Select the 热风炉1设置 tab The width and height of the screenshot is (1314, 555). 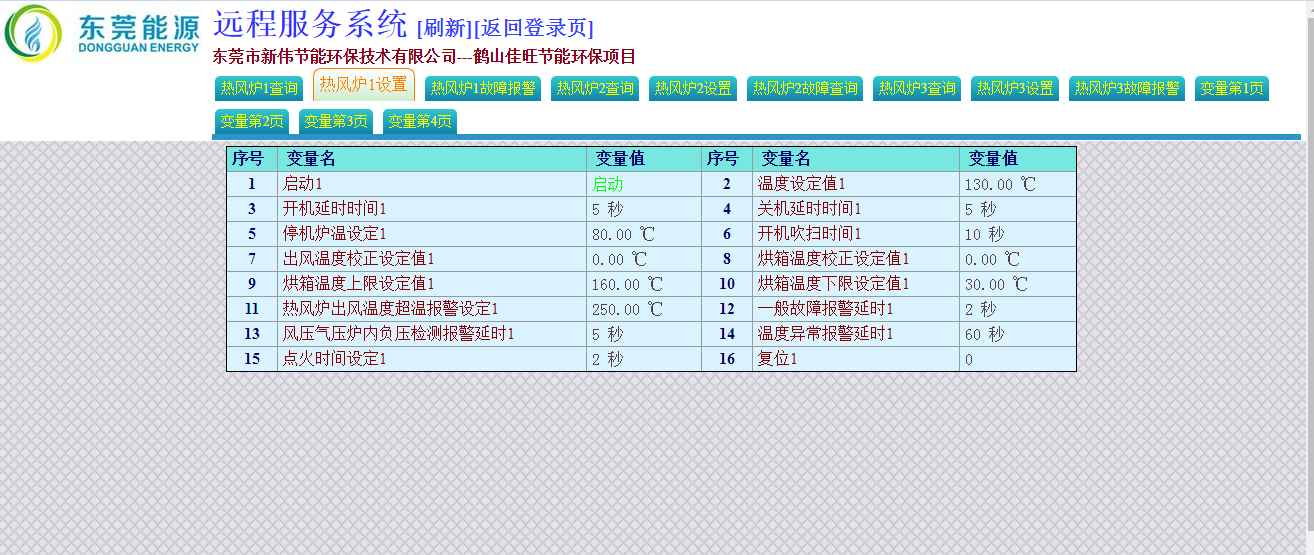363,86
